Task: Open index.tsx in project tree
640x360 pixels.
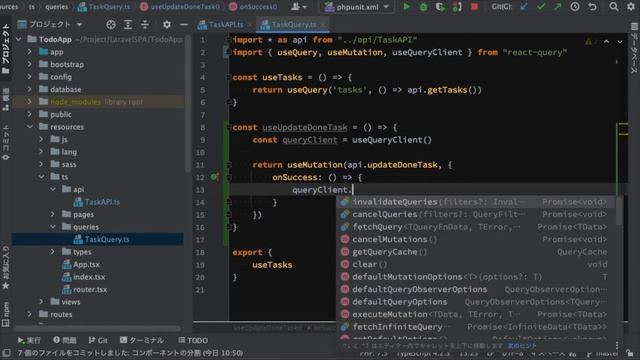Action: coord(84,277)
